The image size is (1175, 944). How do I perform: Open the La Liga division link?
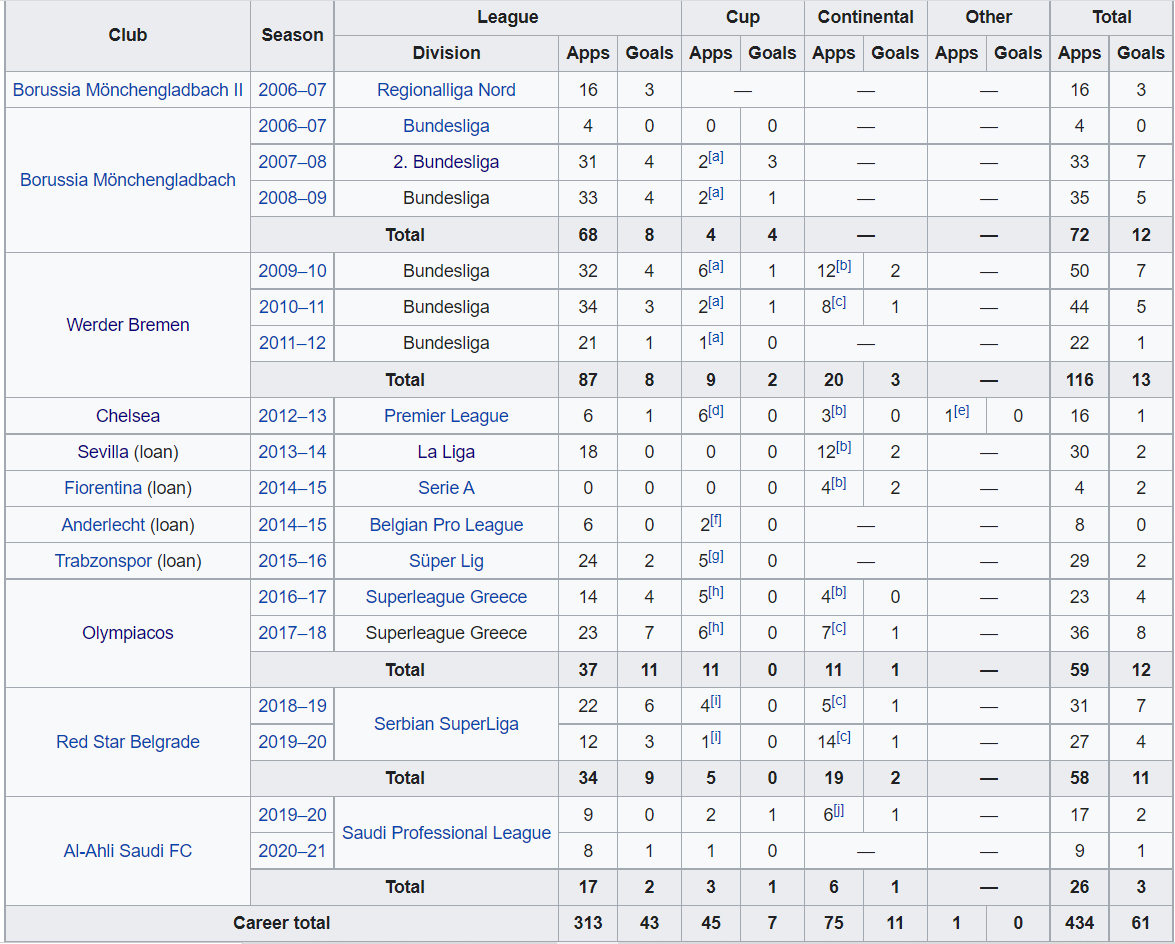[x=446, y=452]
